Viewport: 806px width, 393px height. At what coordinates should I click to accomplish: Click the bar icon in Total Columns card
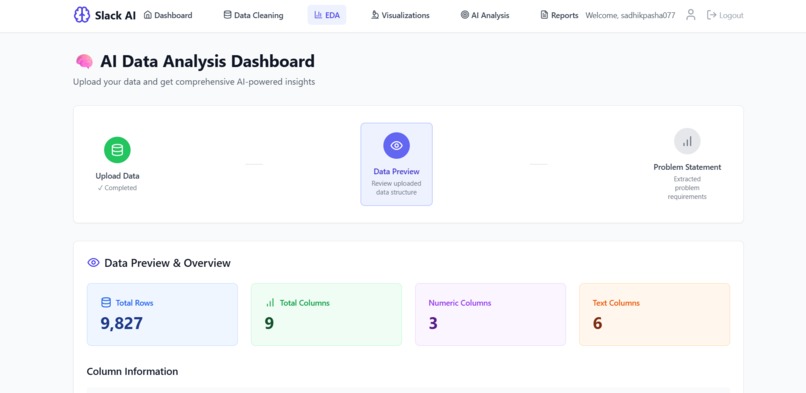pyautogui.click(x=270, y=303)
